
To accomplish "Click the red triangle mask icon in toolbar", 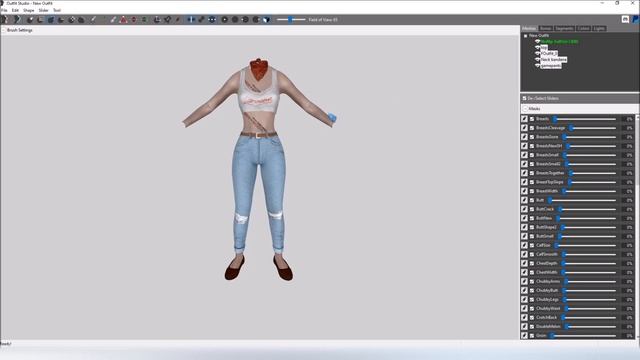I will coord(123,20).
